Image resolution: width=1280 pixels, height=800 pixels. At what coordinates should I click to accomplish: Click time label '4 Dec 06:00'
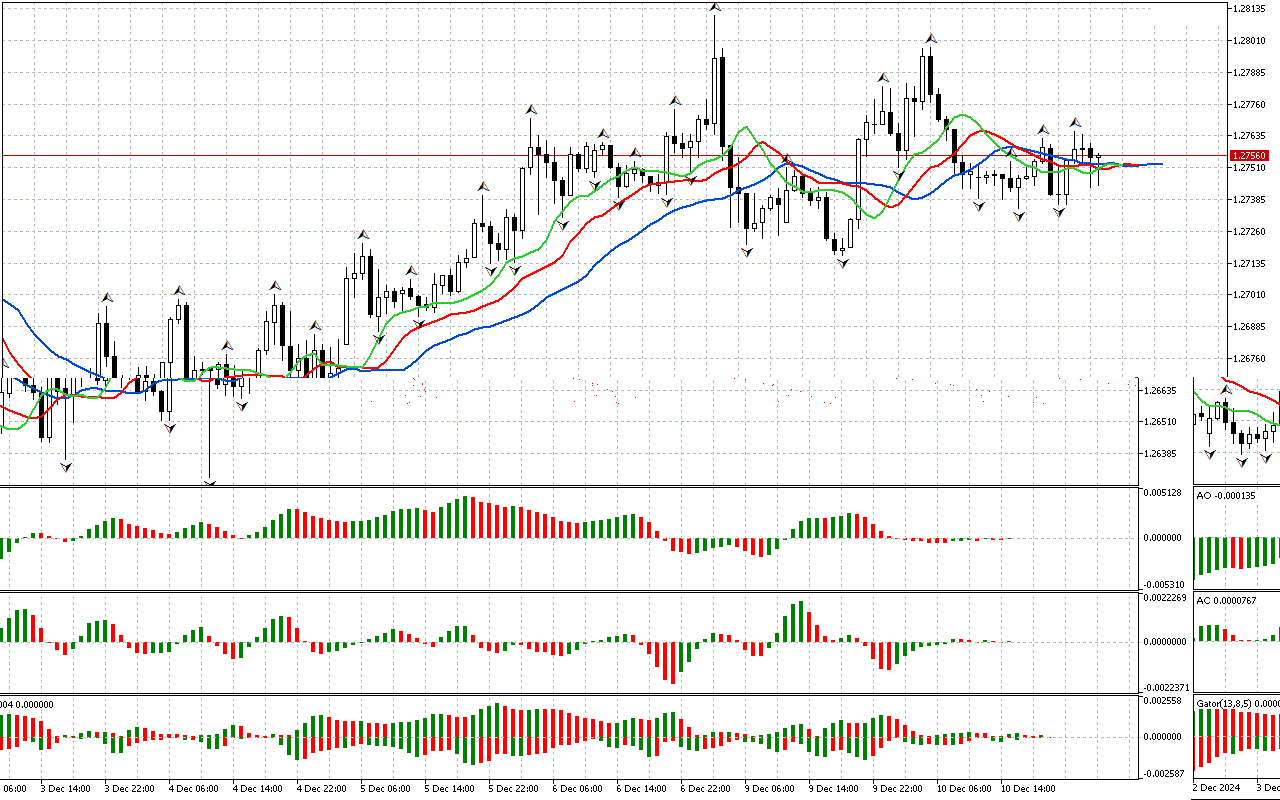[x=194, y=789]
